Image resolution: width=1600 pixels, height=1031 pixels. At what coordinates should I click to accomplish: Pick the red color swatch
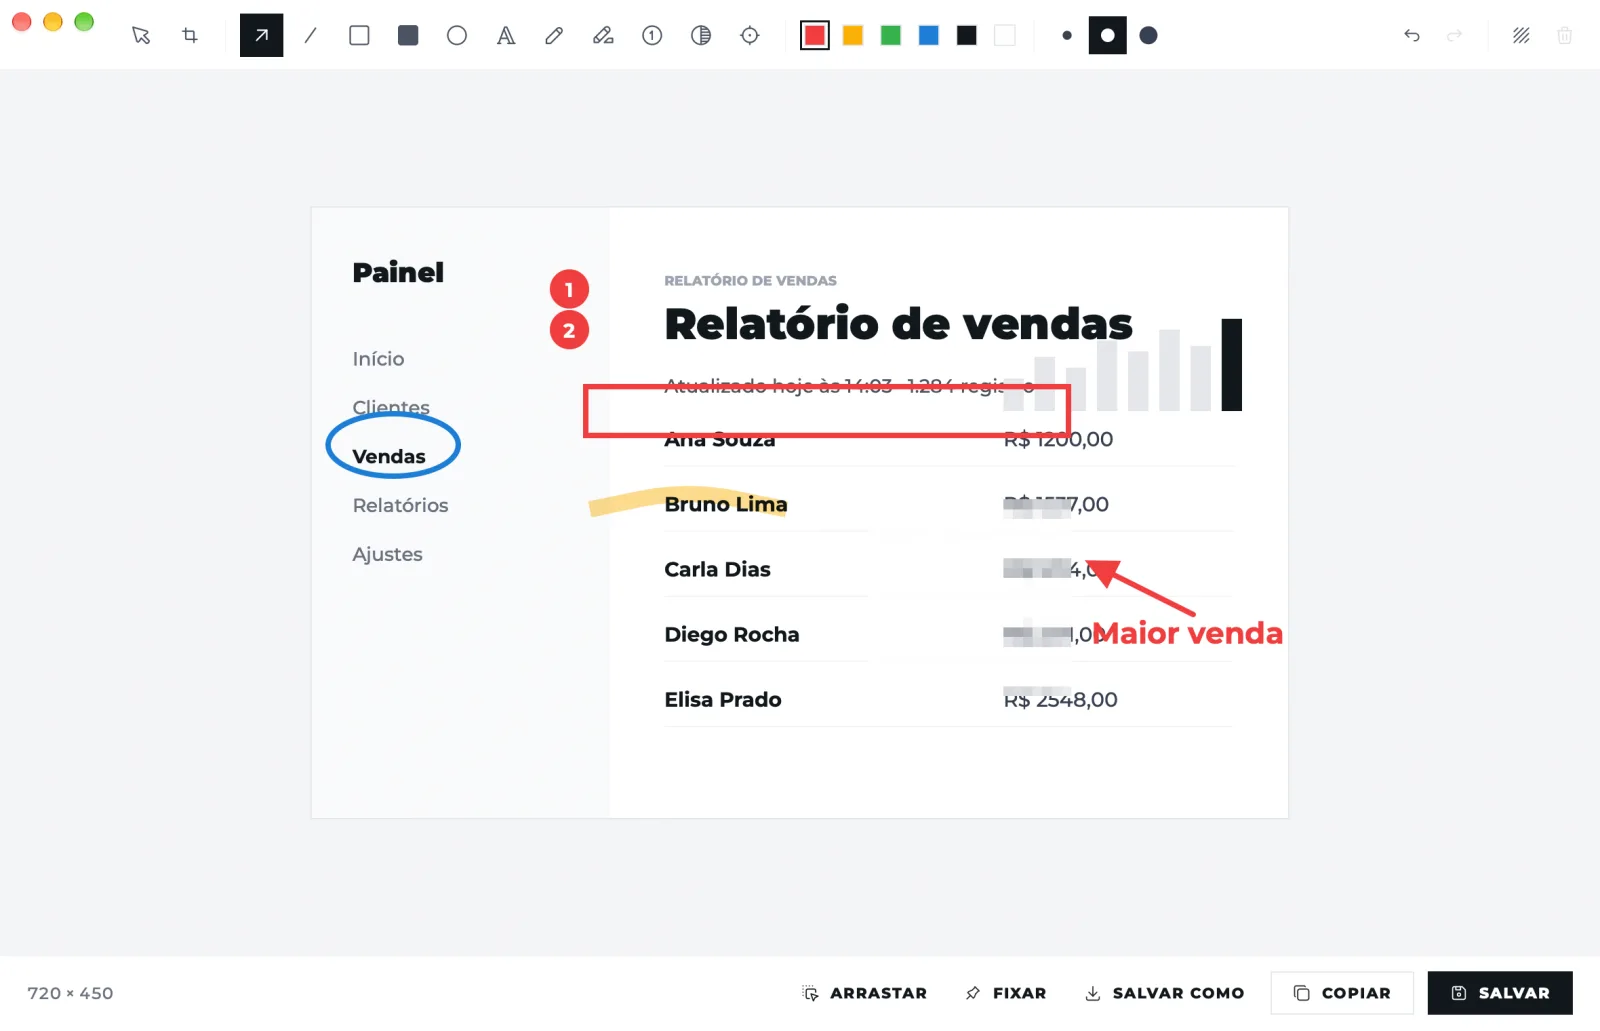[x=815, y=36]
